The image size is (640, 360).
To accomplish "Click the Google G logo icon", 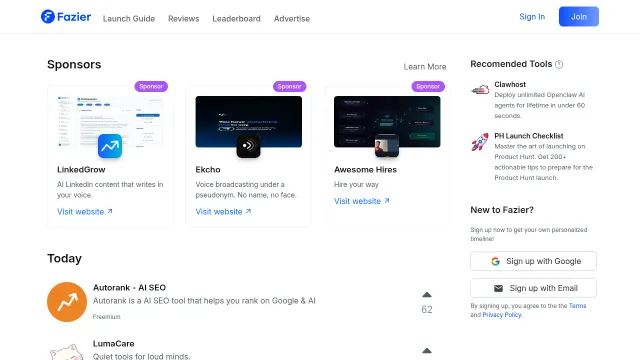I will tap(496, 261).
